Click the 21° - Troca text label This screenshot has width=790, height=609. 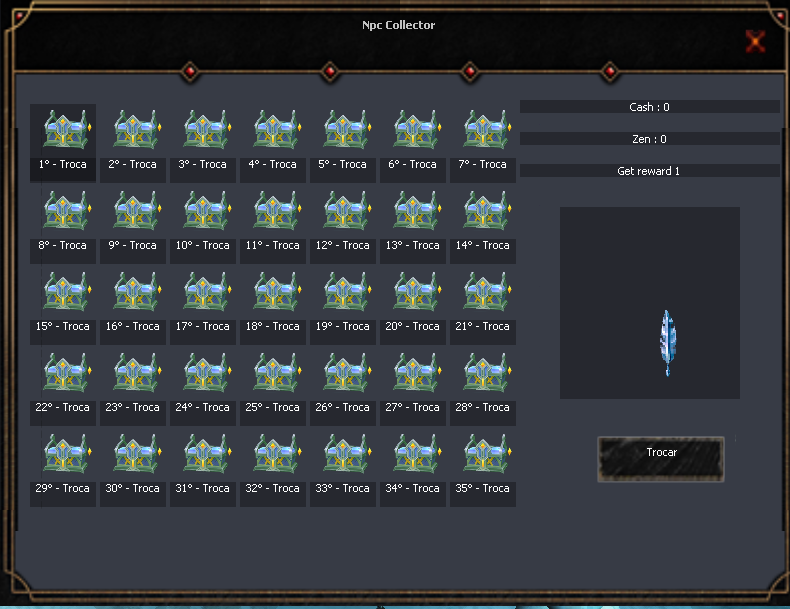tap(483, 326)
